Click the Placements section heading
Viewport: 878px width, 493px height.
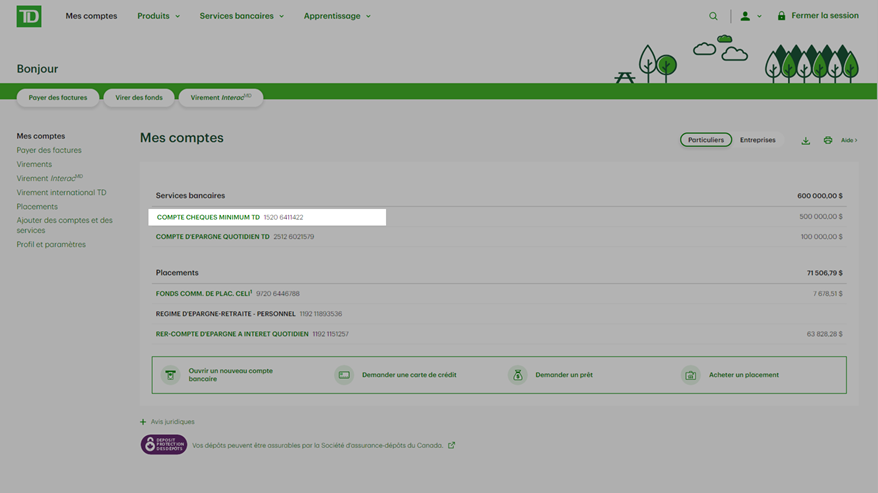point(177,273)
